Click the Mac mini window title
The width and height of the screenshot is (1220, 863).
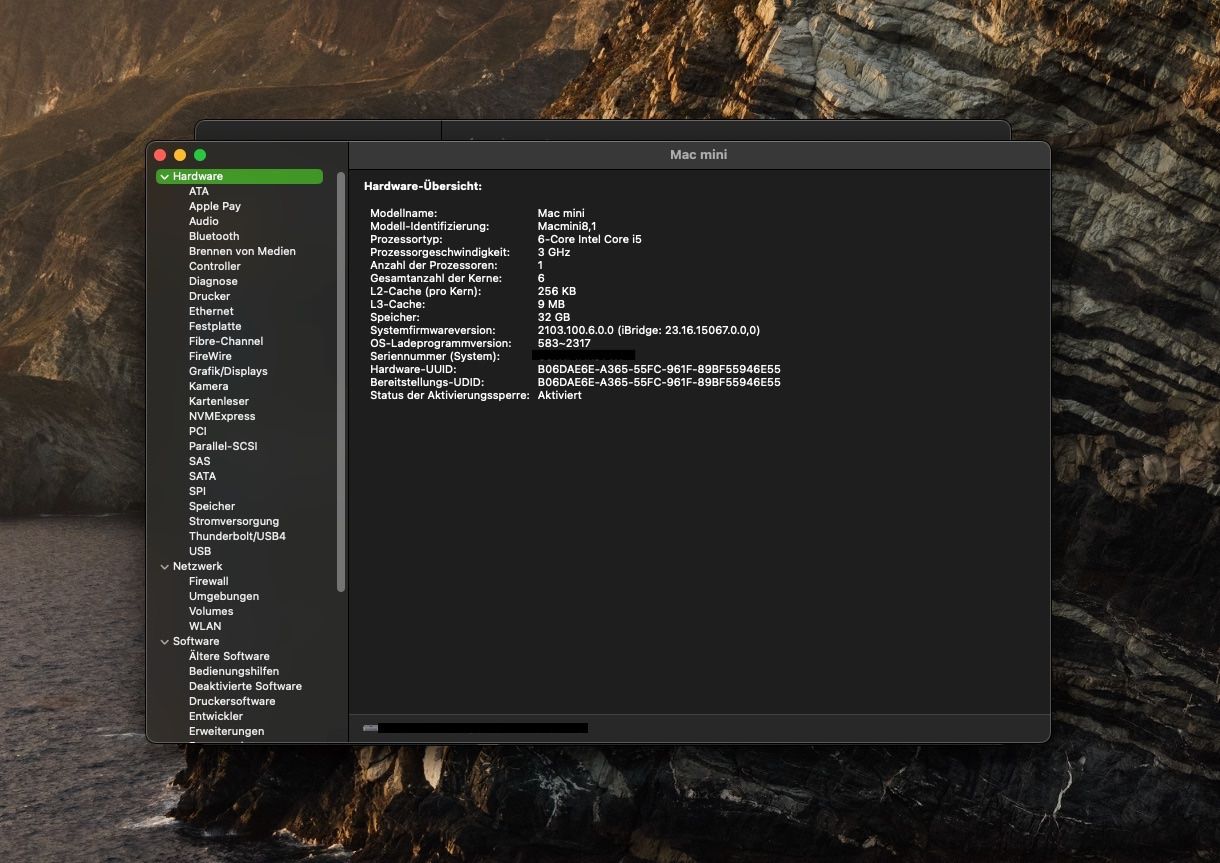point(699,155)
